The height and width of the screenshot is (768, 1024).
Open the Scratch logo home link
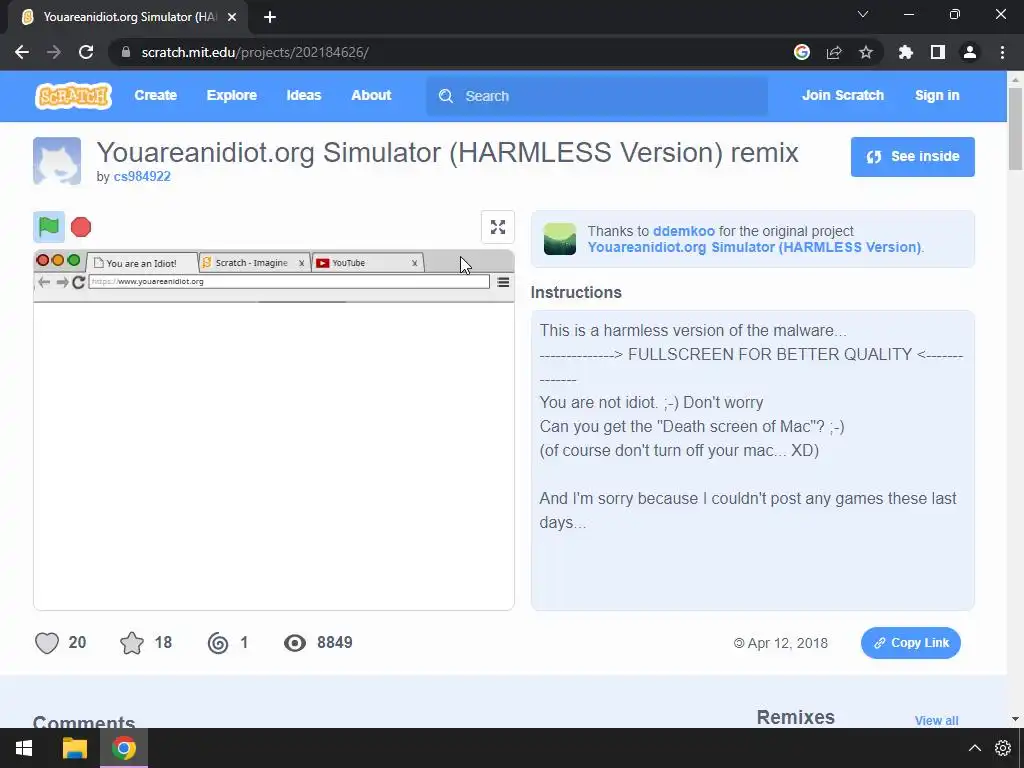(73, 96)
